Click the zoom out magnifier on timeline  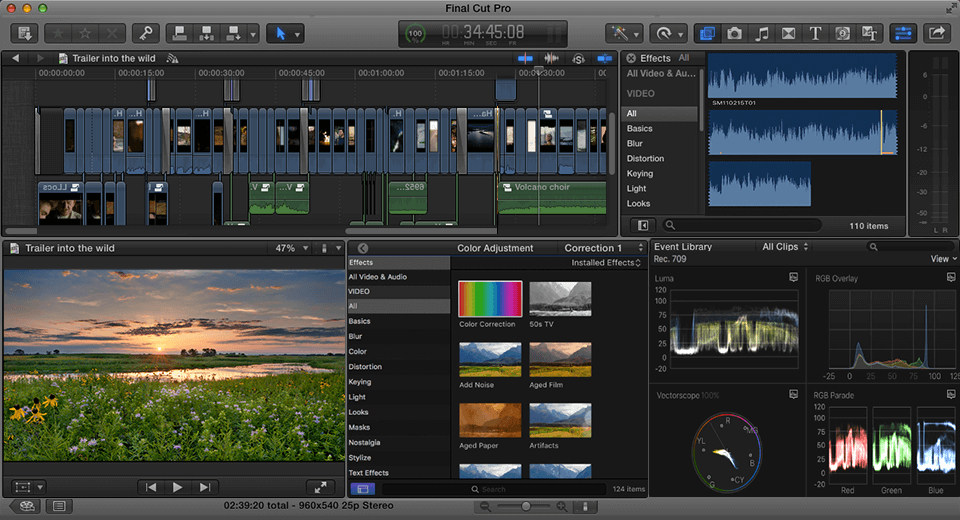coord(485,507)
